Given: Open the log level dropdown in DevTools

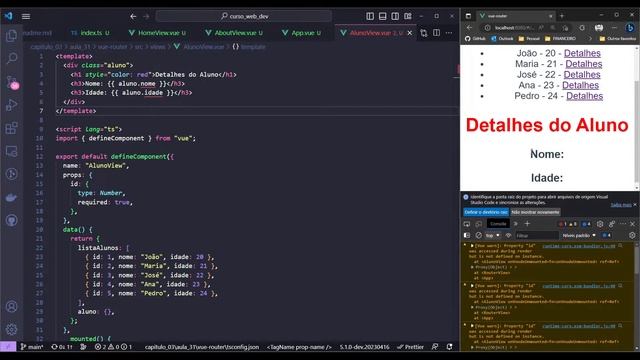Looking at the screenshot, I should [x=579, y=236].
